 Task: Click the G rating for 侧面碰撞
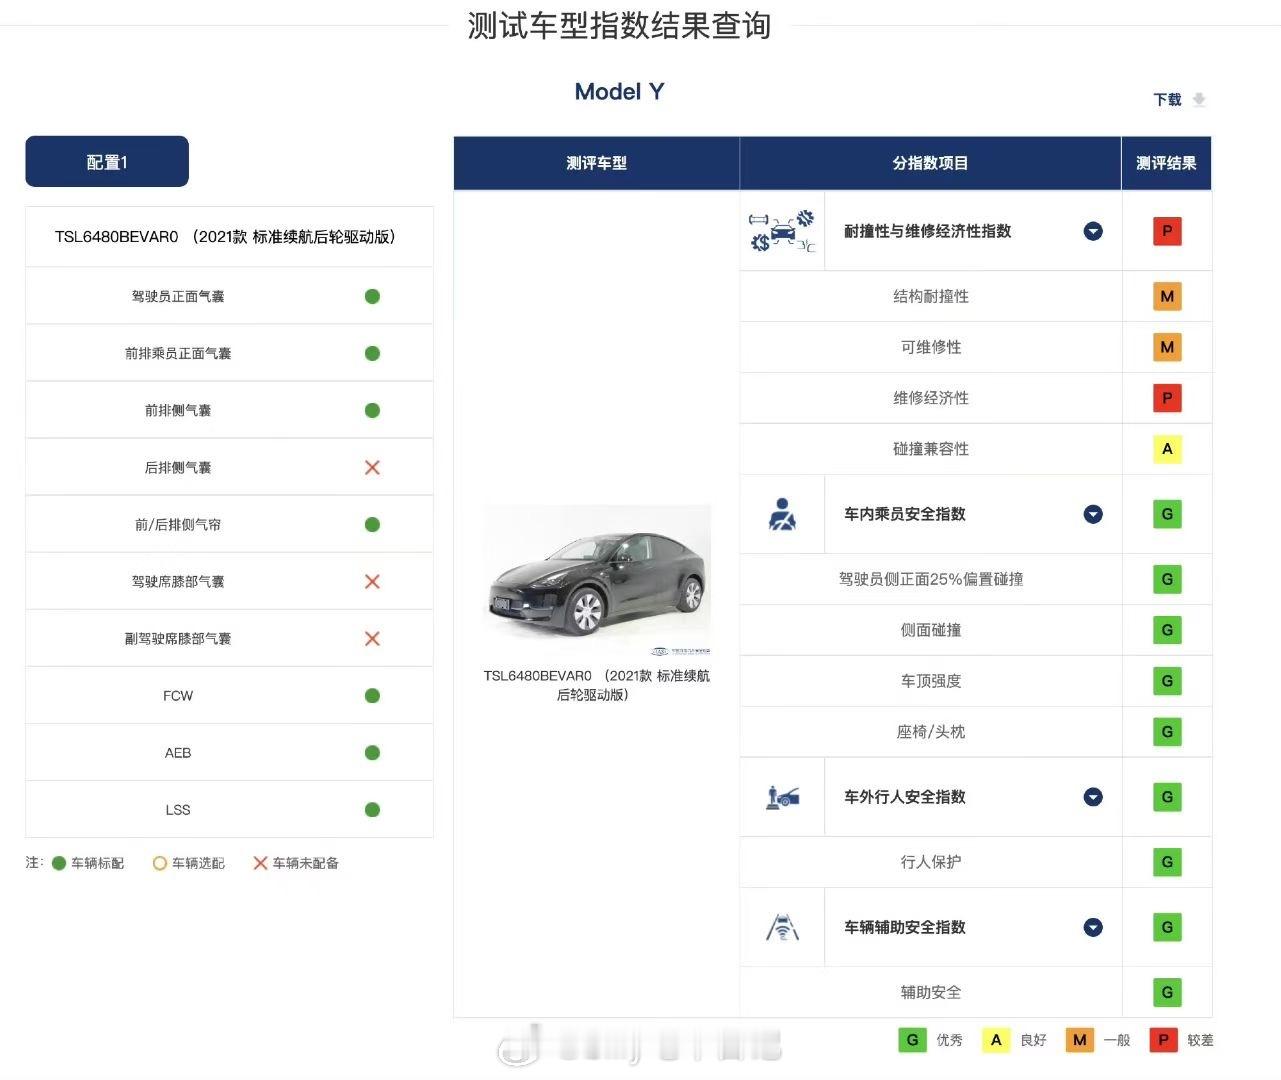1167,630
